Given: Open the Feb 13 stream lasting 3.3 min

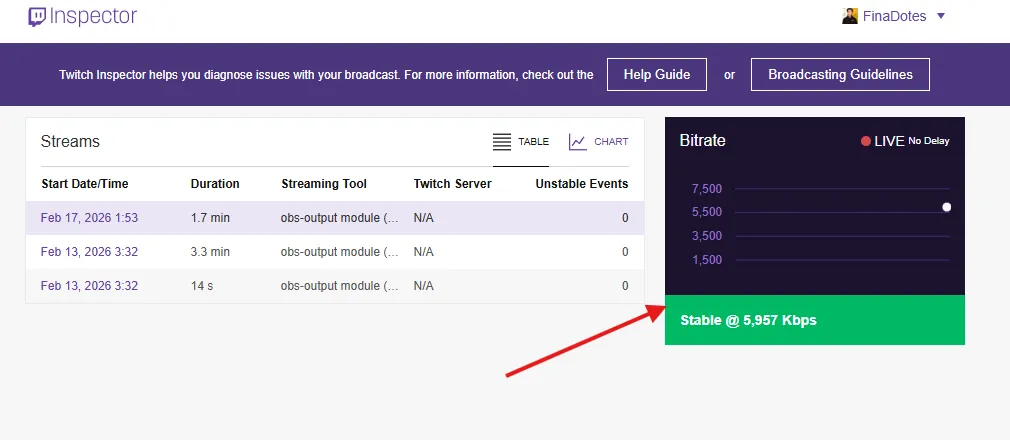Looking at the screenshot, I should [89, 252].
